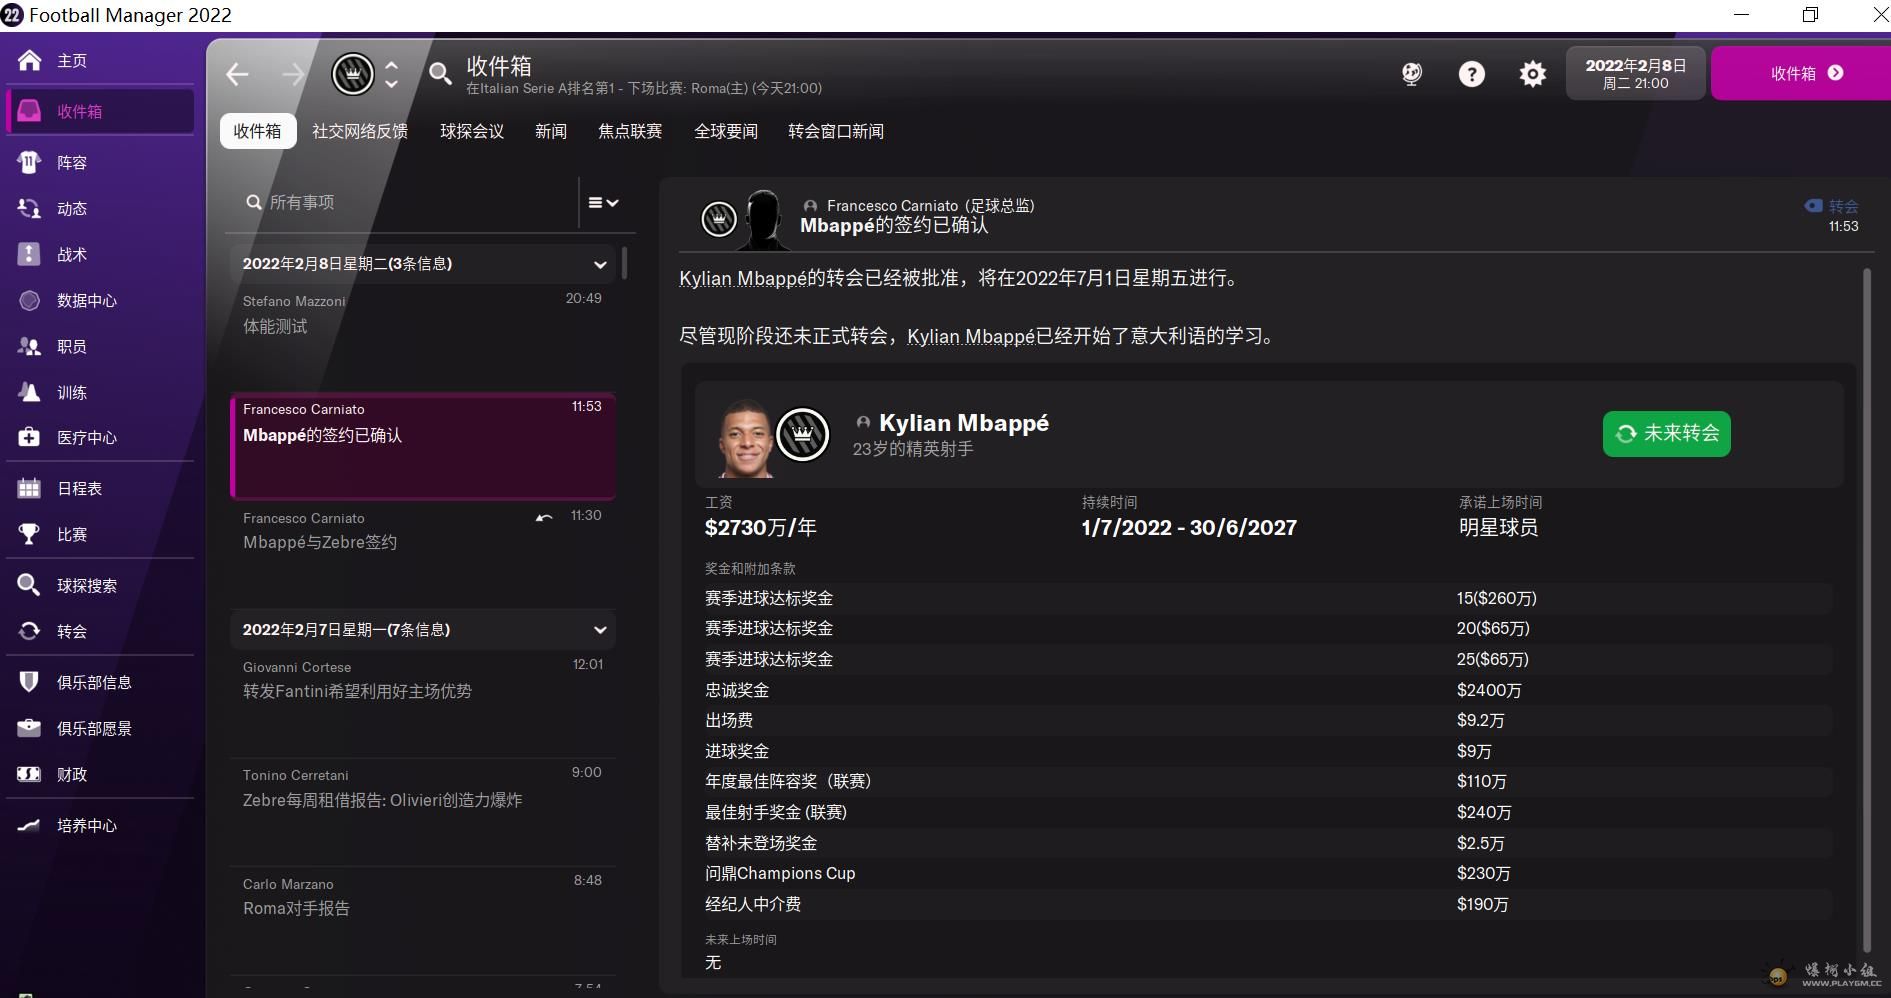This screenshot has height=998, width=1891.
Task: Click the search magnifier in the top bar
Action: 440,73
